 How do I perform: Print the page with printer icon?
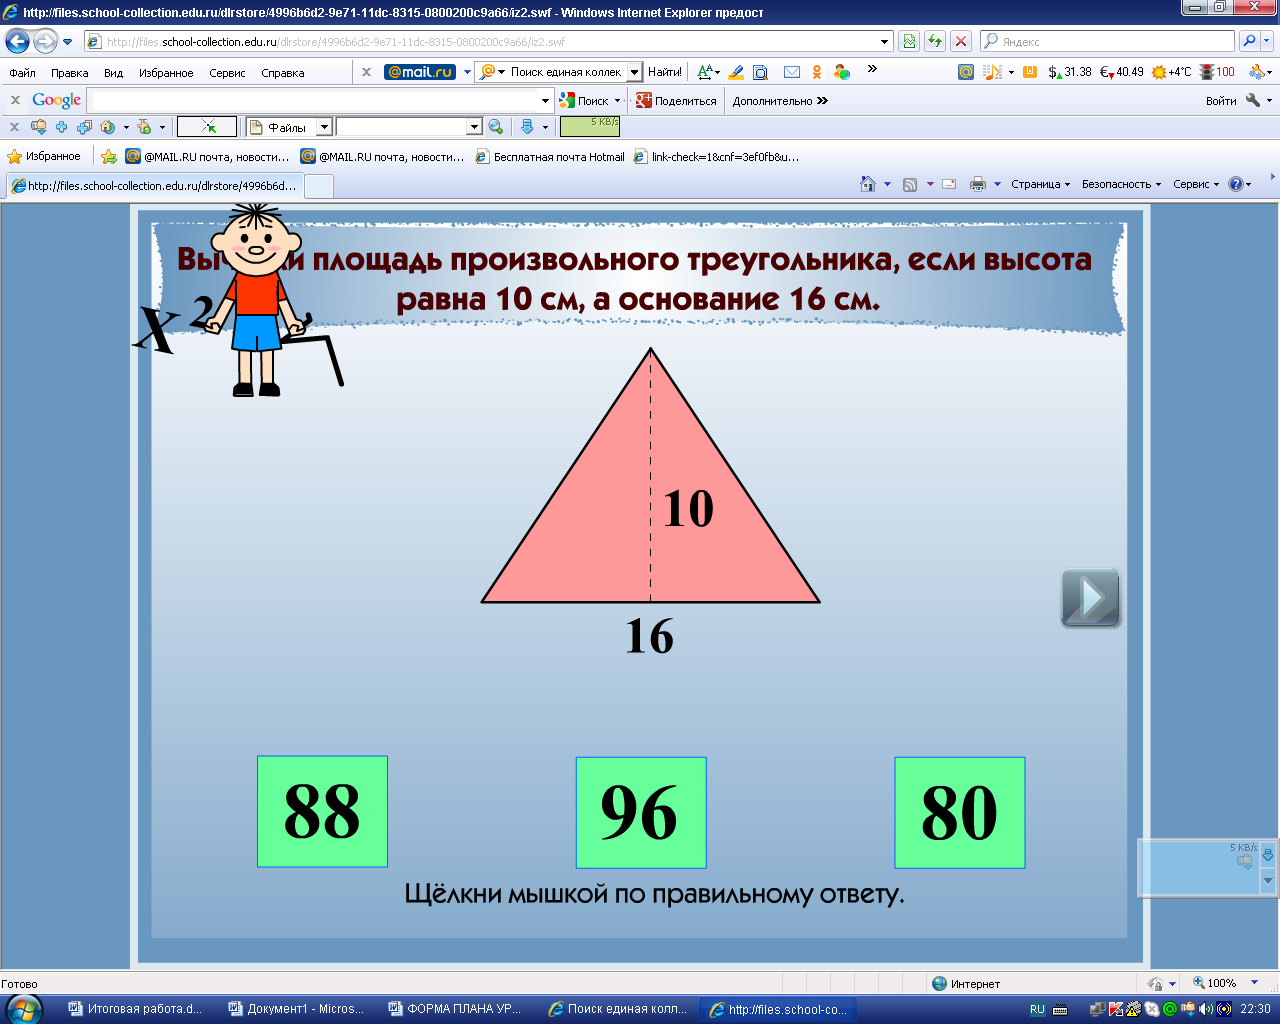(x=978, y=184)
